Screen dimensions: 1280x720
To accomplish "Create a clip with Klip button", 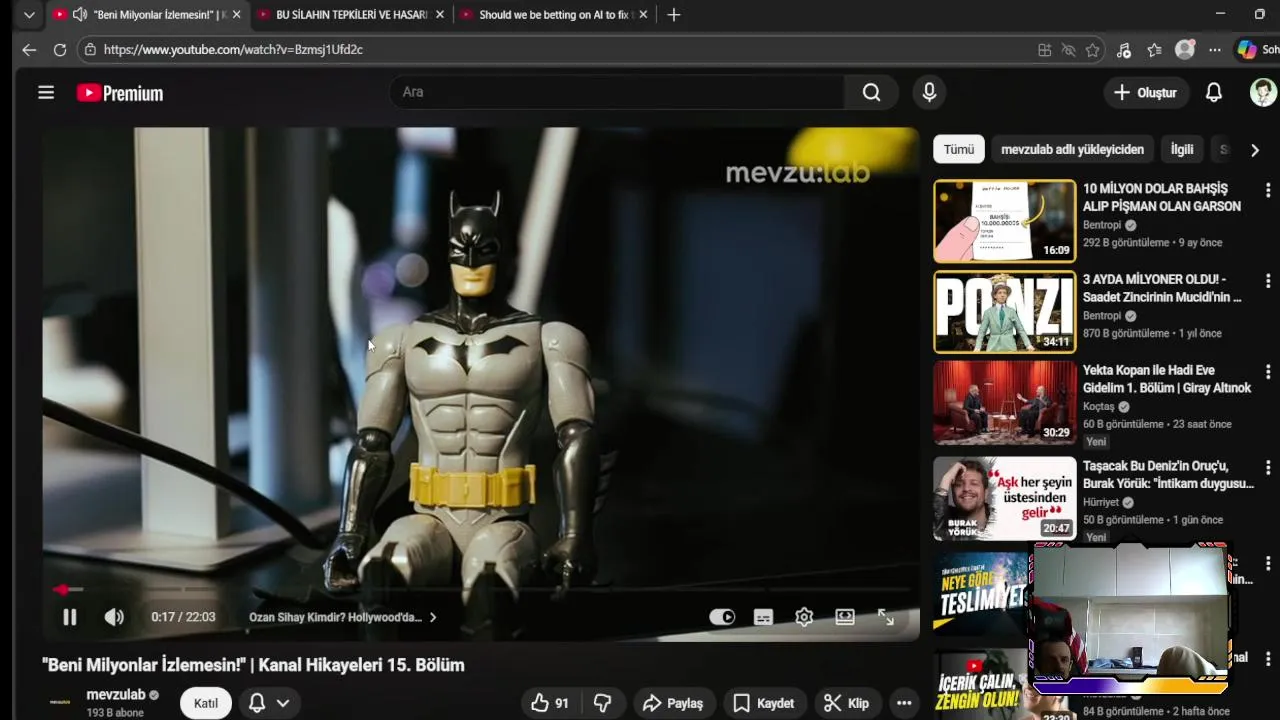I will pyautogui.click(x=846, y=703).
